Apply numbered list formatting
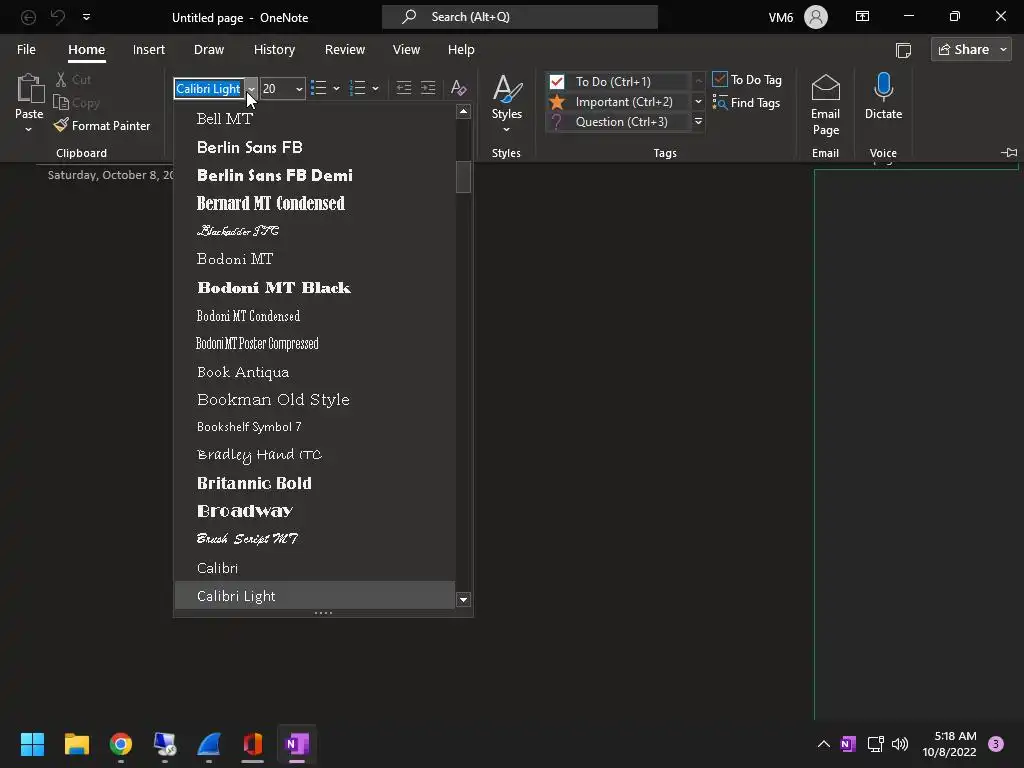This screenshot has height=768, width=1024. [357, 88]
